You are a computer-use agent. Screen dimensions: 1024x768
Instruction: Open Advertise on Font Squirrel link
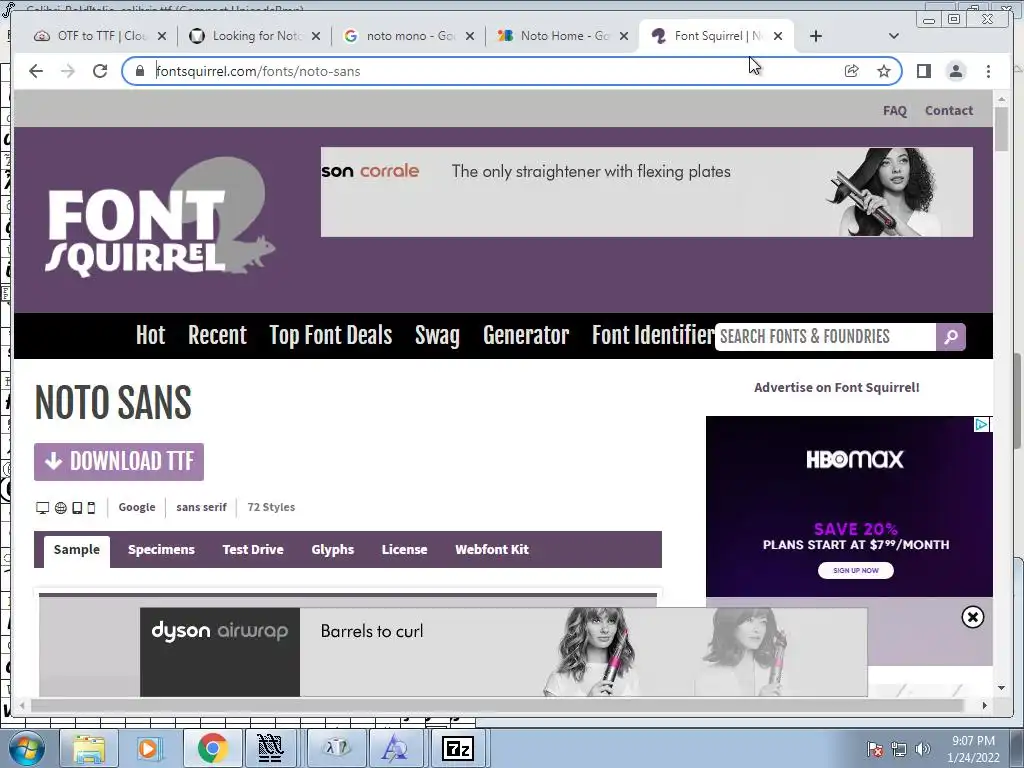(x=837, y=387)
